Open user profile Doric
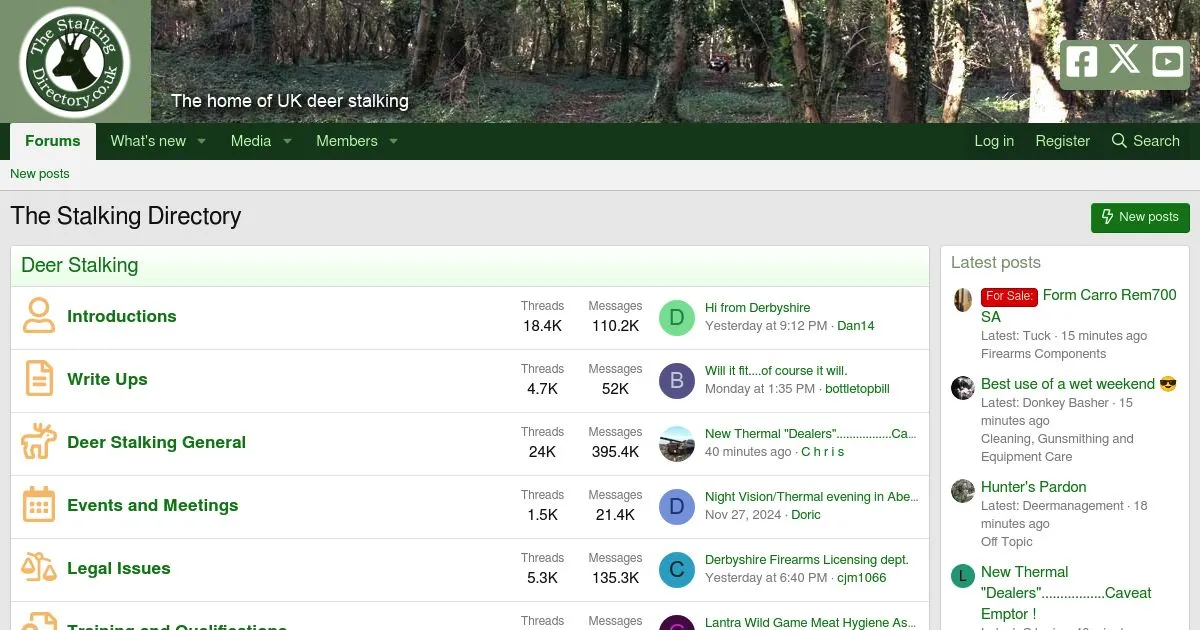The height and width of the screenshot is (630, 1200). click(x=806, y=515)
